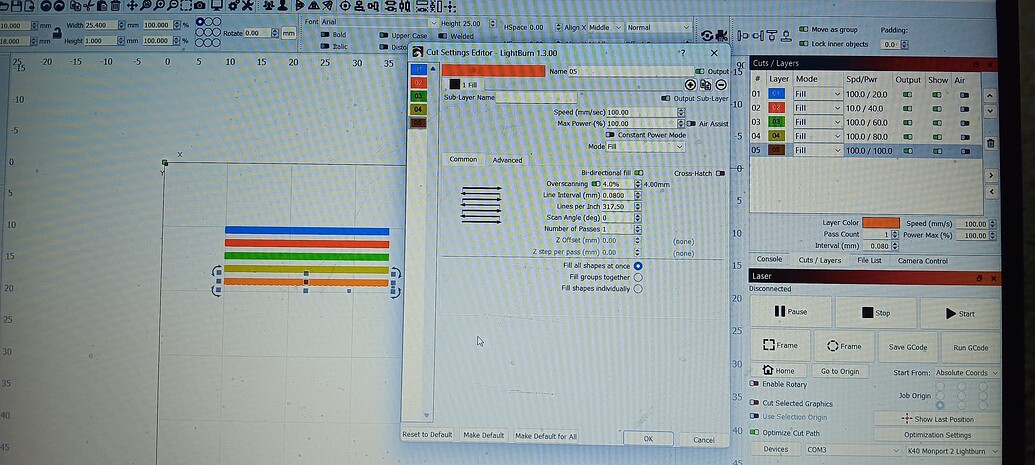
Task: Pause the laser job
Action: [x=789, y=312]
